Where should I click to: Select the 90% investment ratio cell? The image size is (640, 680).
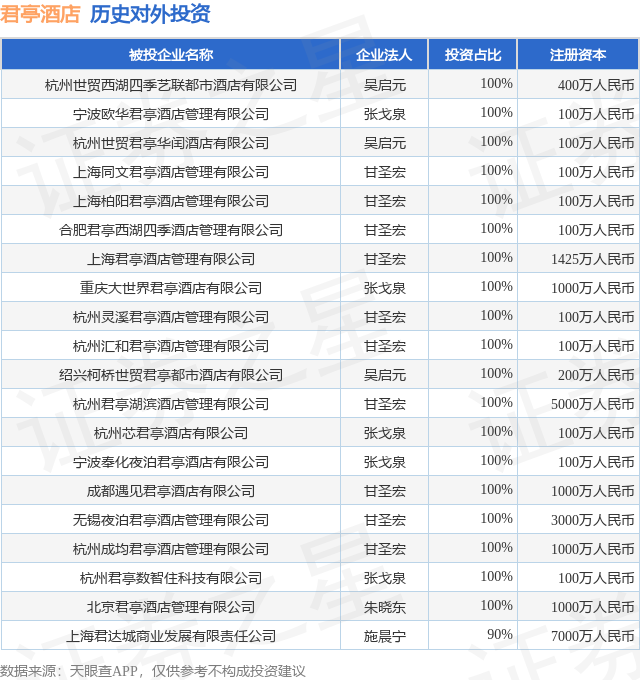[499, 635]
